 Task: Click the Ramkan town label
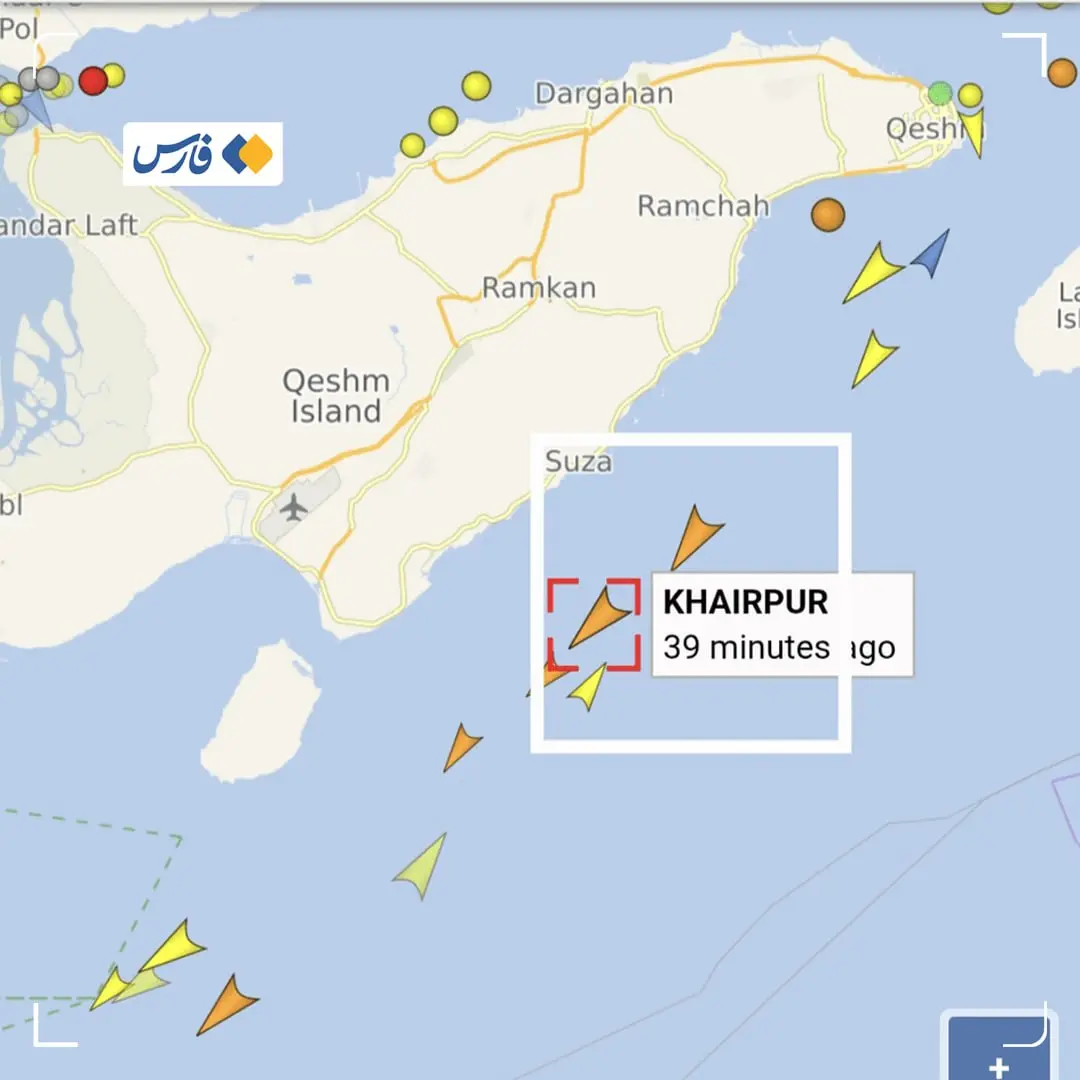(x=539, y=288)
